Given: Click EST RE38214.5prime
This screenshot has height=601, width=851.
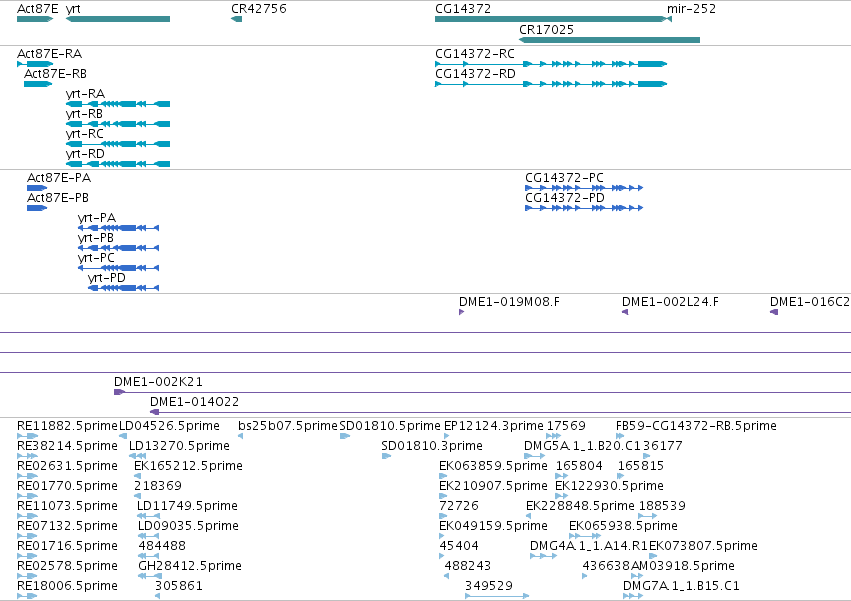Looking at the screenshot, I should click(28, 456).
